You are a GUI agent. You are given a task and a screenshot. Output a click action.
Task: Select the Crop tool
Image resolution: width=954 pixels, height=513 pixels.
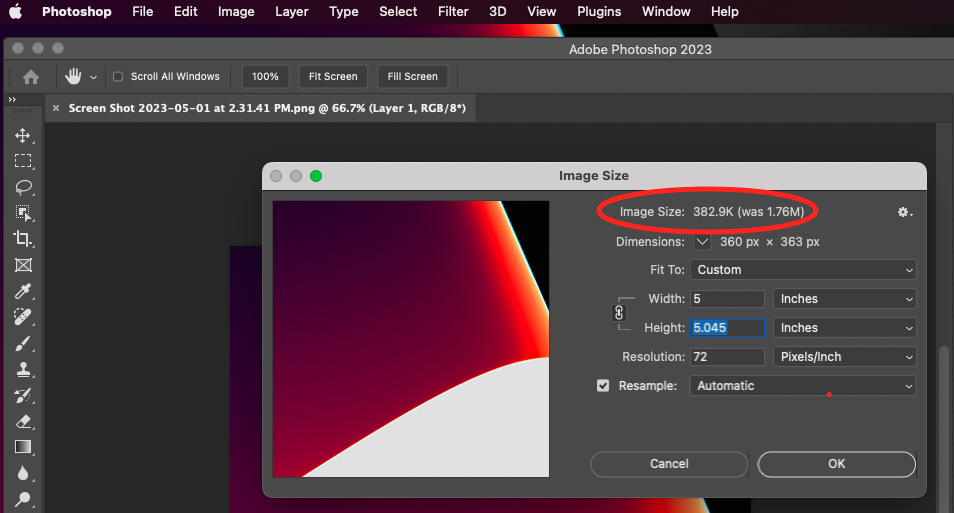coord(23,239)
